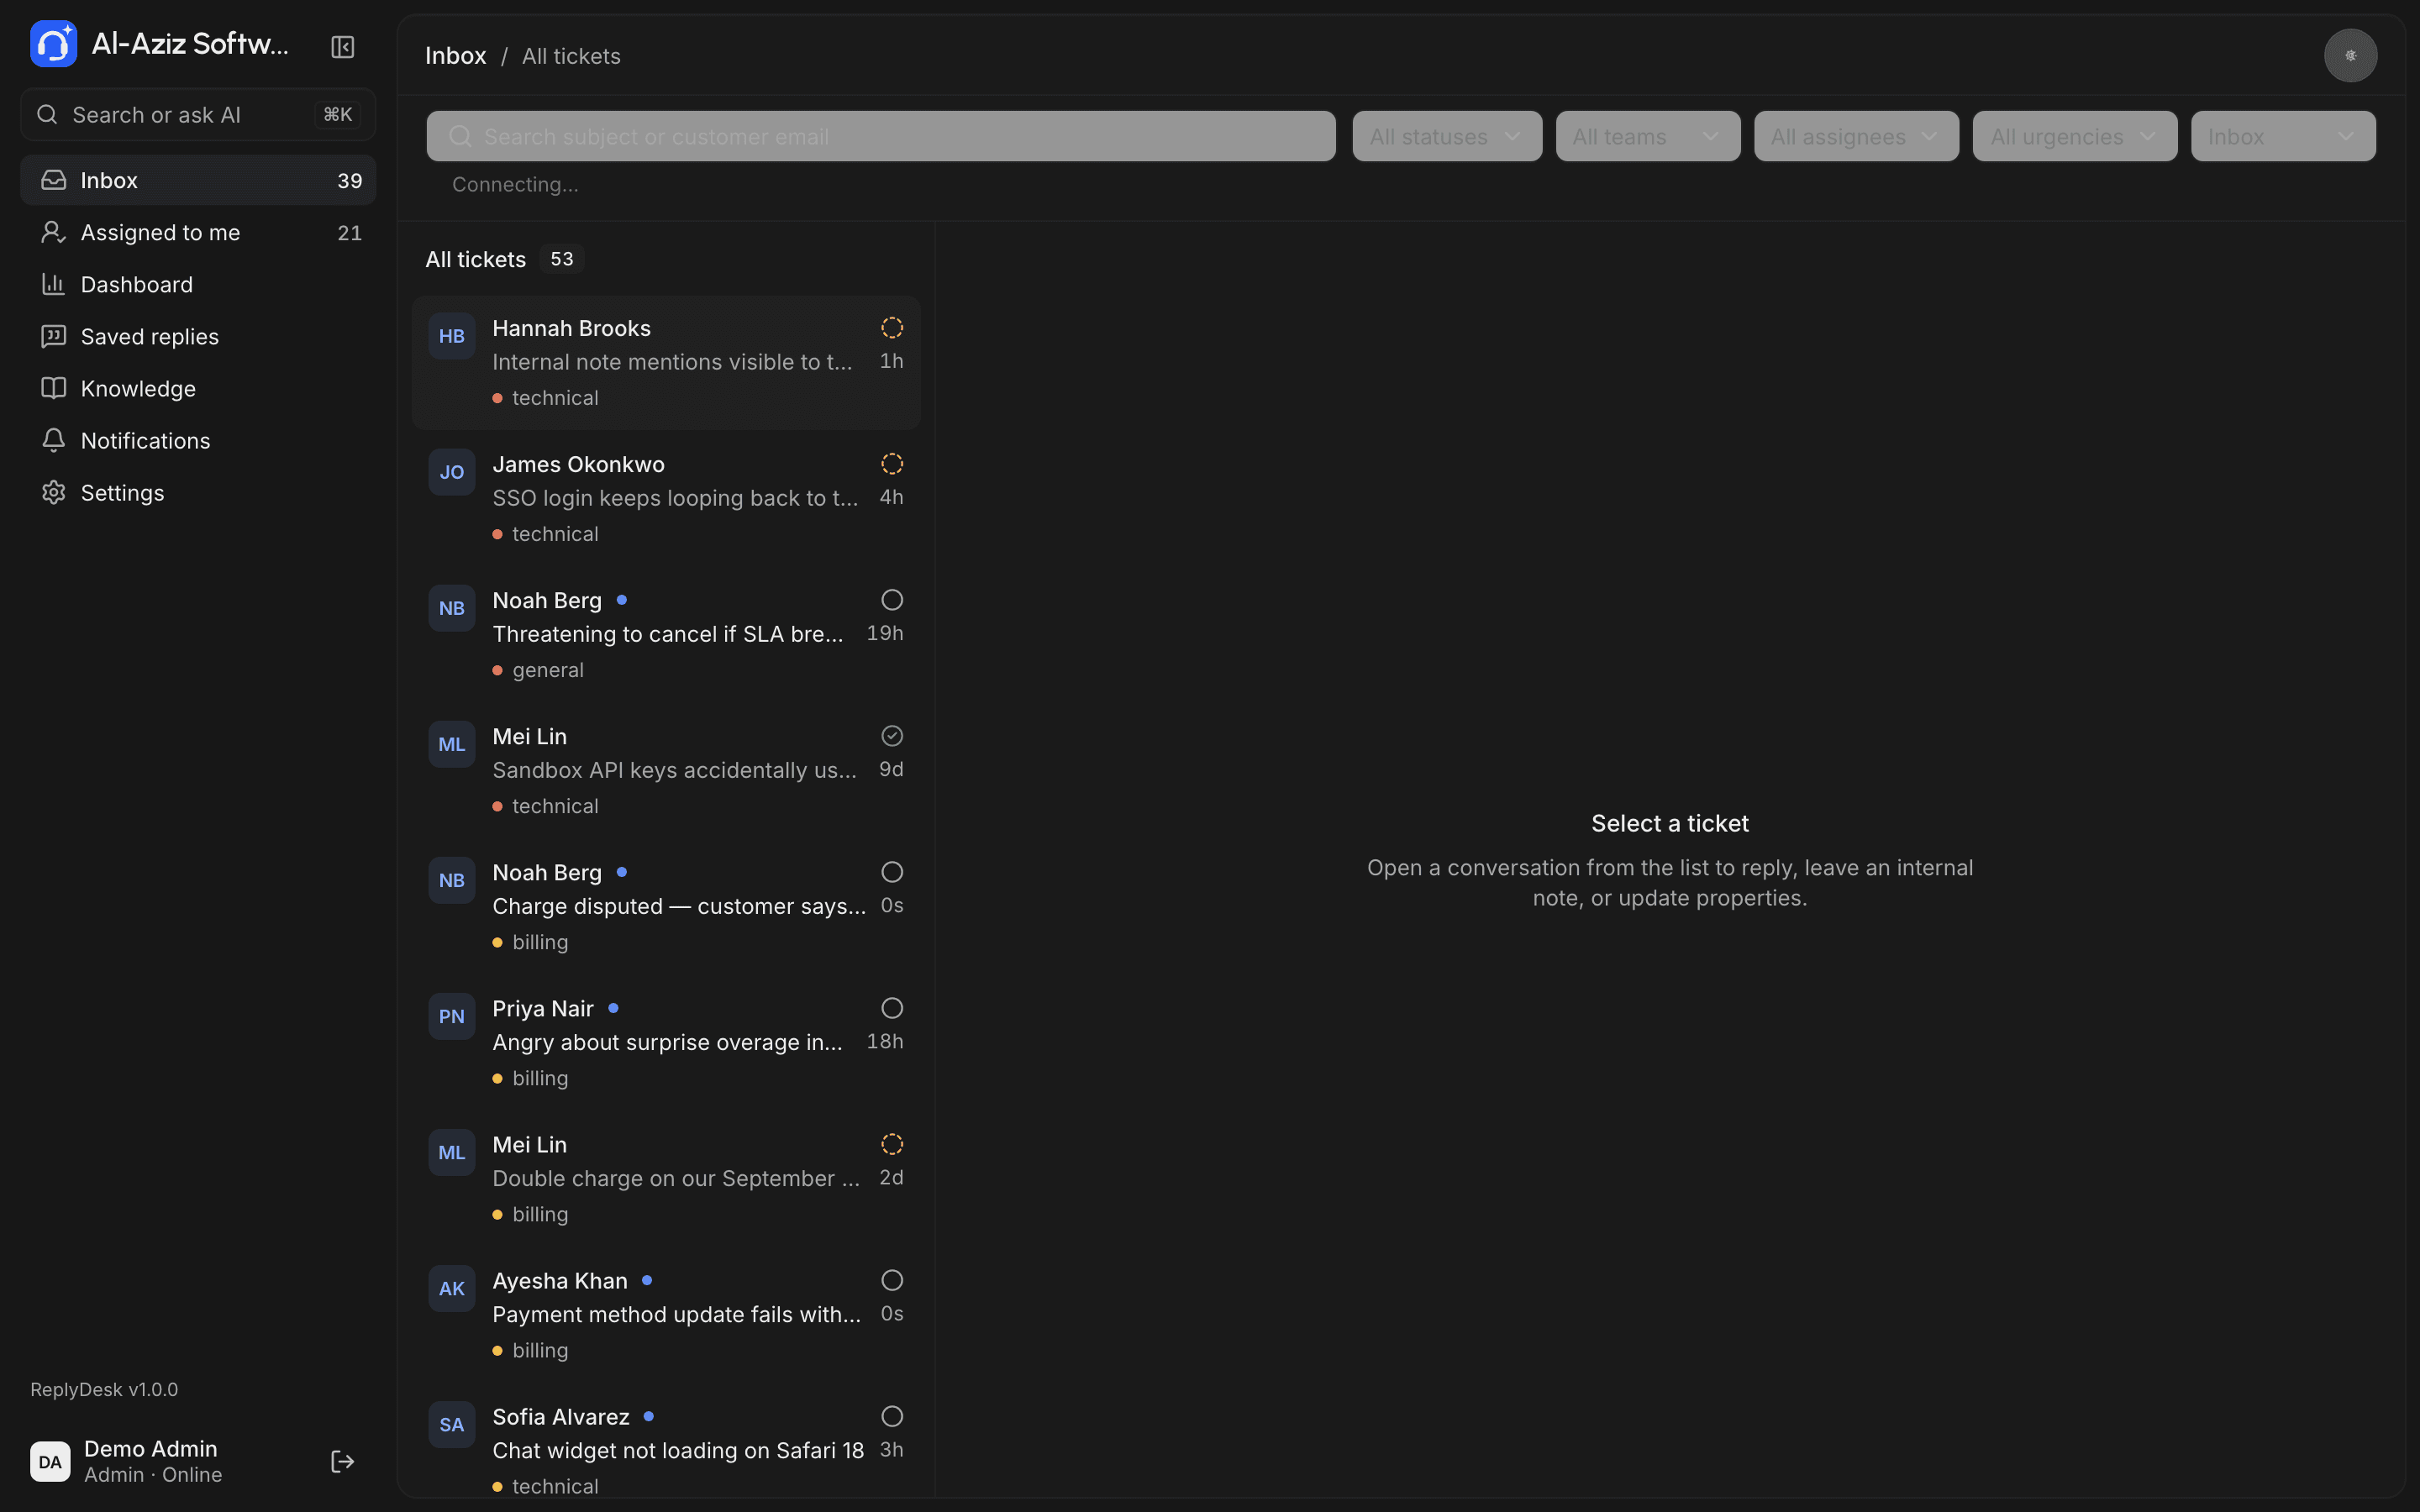Click Hannah Brooks pending status icon

pyautogui.click(x=892, y=328)
